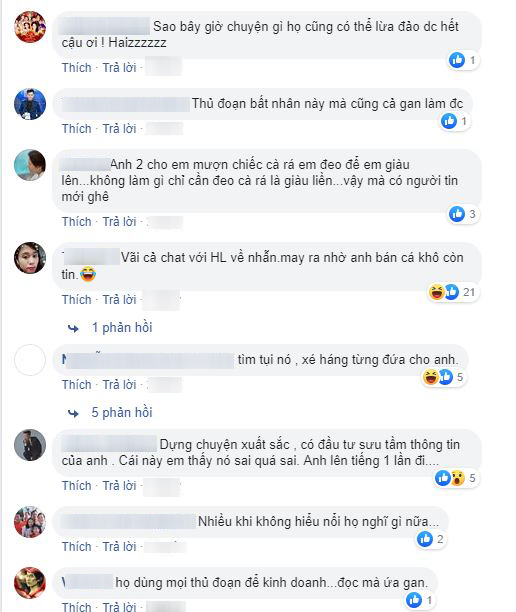This screenshot has width=516, height=612.
Task: Click 'Thích' under the 'xé háng từng đứa' comment
Action: point(77,384)
